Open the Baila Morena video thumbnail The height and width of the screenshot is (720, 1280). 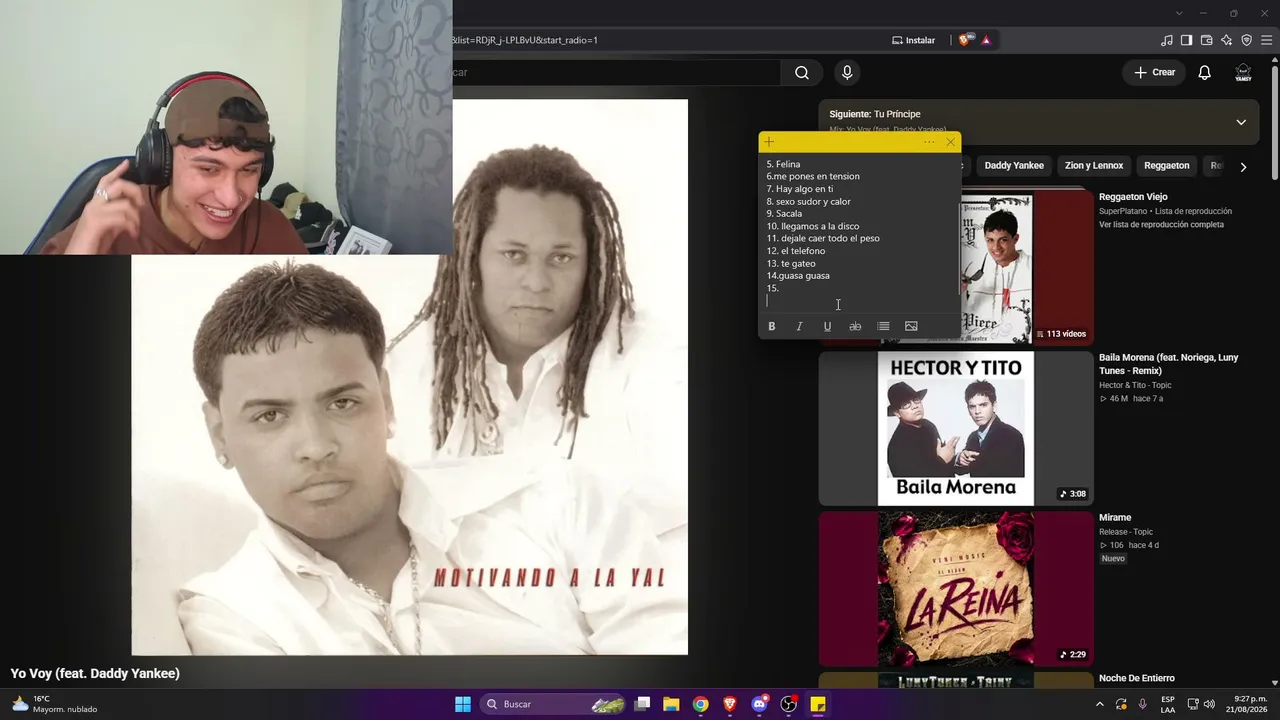click(956, 428)
